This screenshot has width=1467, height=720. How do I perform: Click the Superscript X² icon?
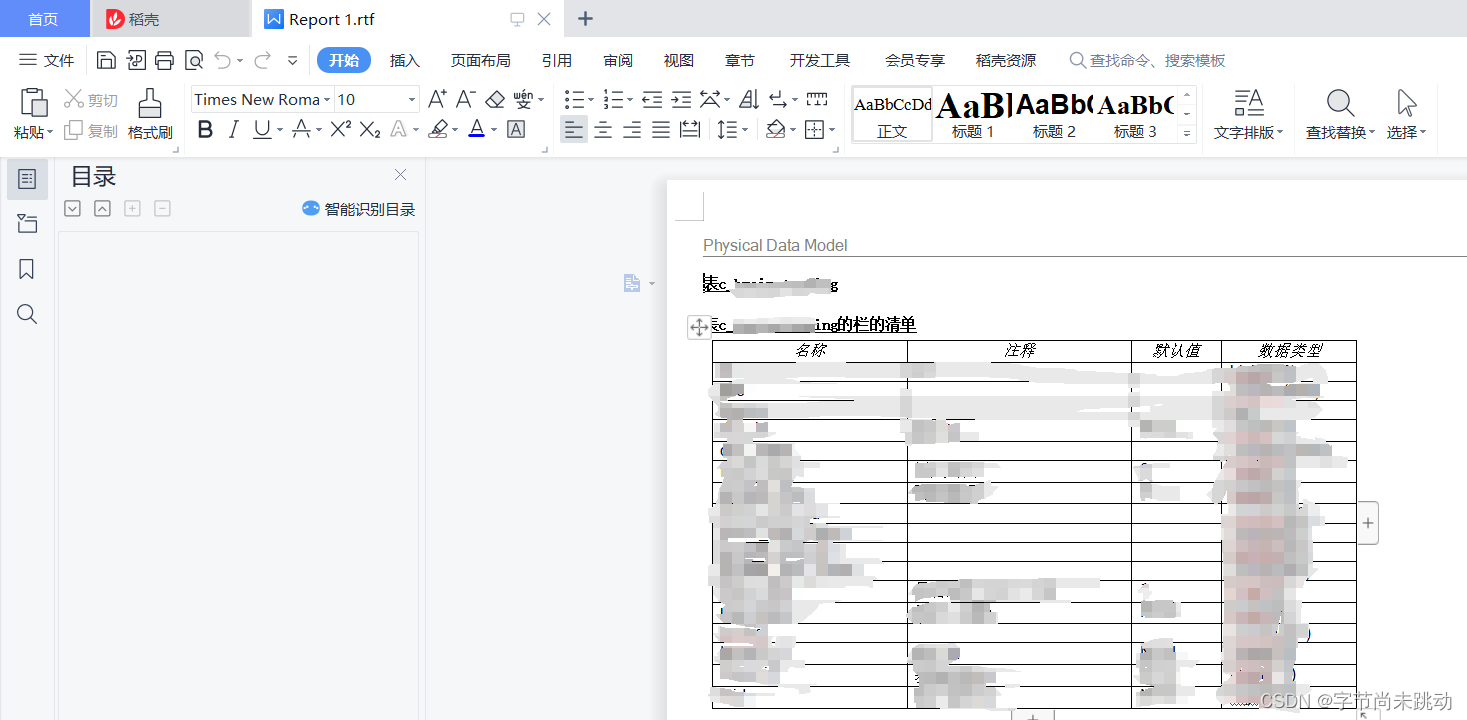(341, 129)
